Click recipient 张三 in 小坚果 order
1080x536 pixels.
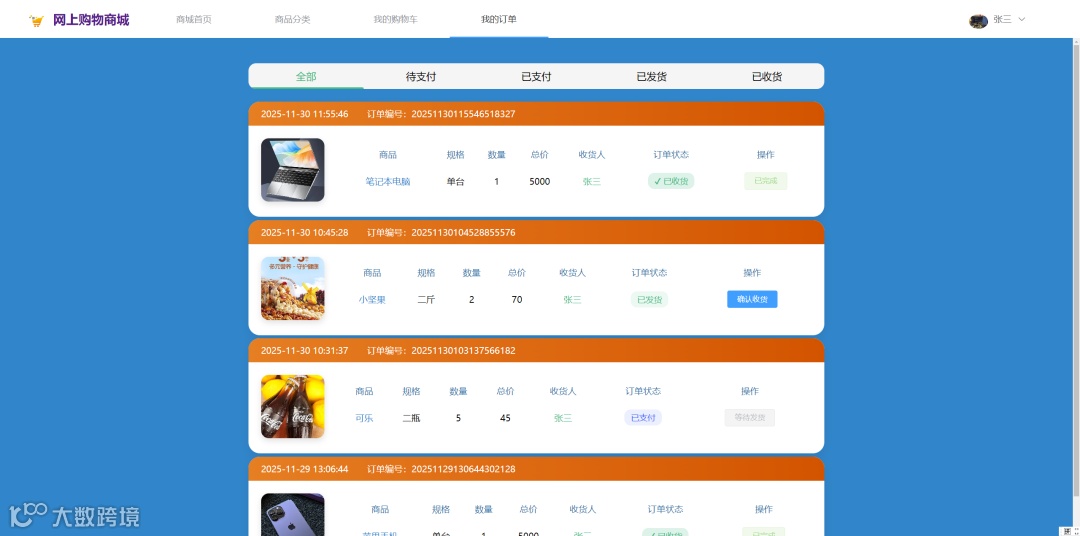click(572, 300)
